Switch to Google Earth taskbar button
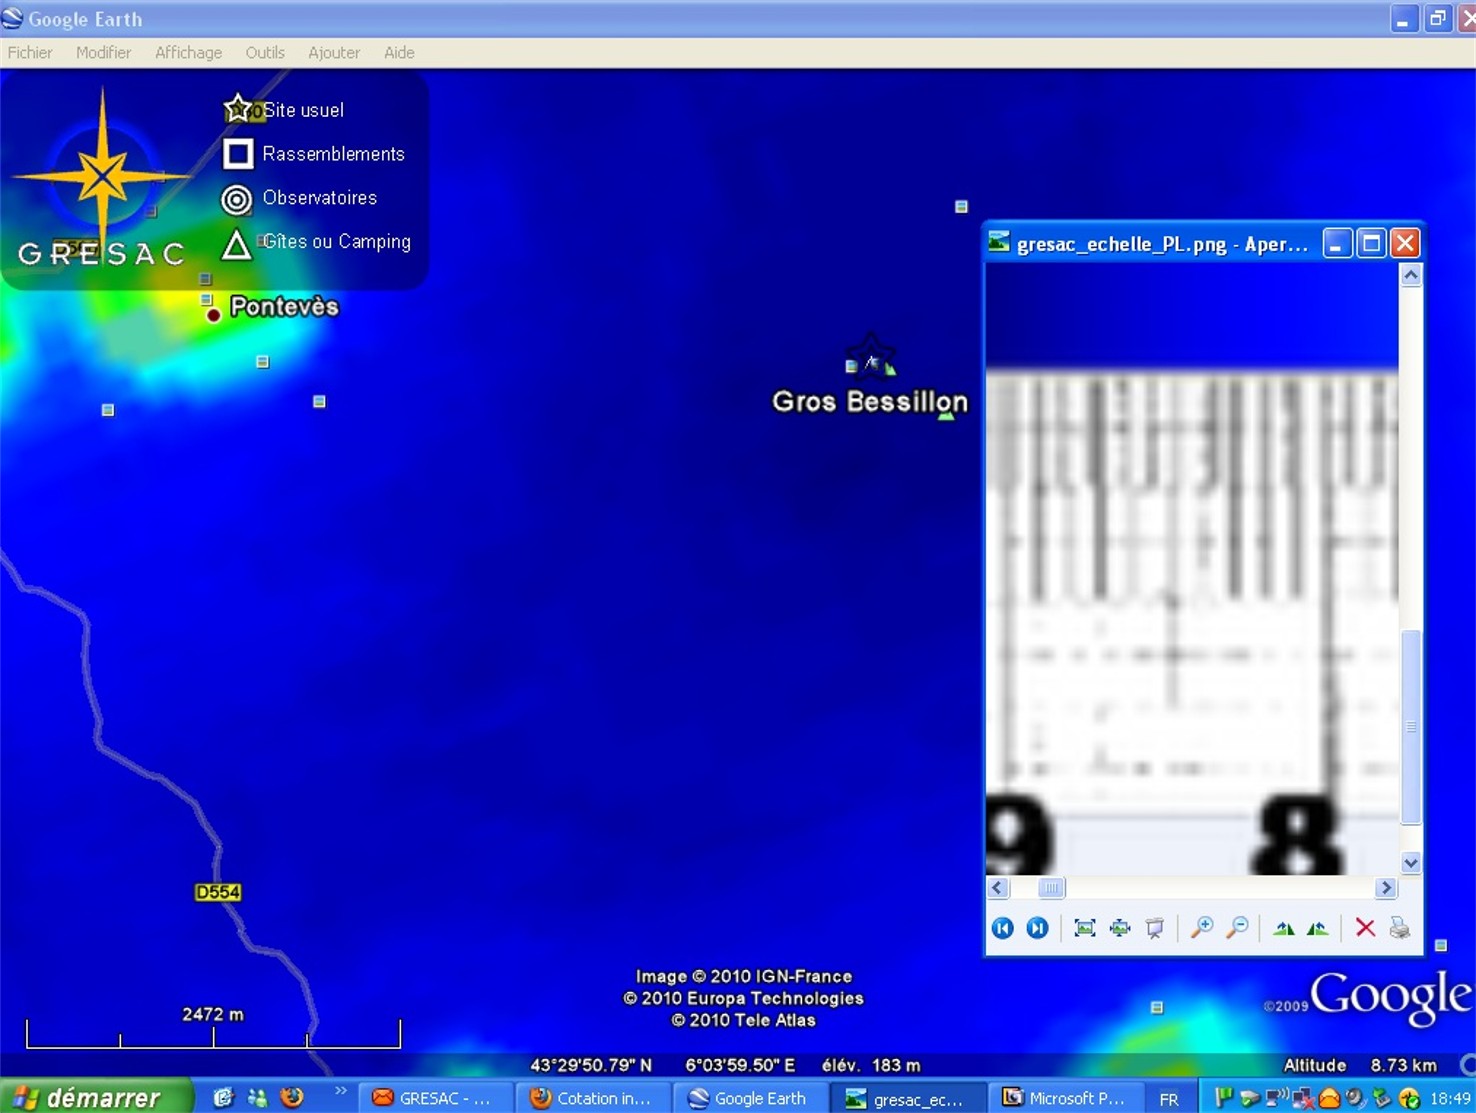Image resolution: width=1476 pixels, height=1113 pixels. click(x=750, y=1098)
